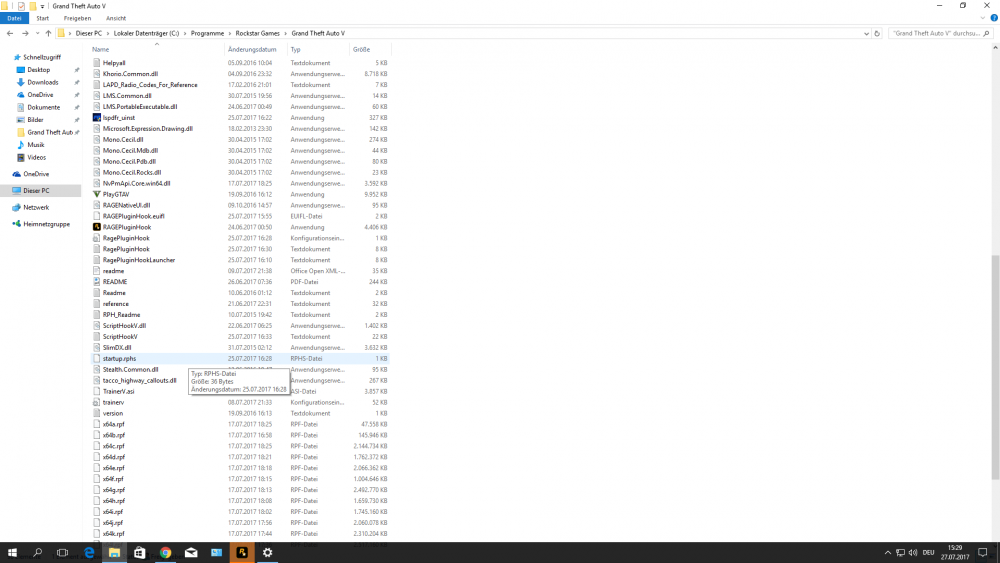
Task: Show hidden system tray icons
Action: [x=887, y=553]
